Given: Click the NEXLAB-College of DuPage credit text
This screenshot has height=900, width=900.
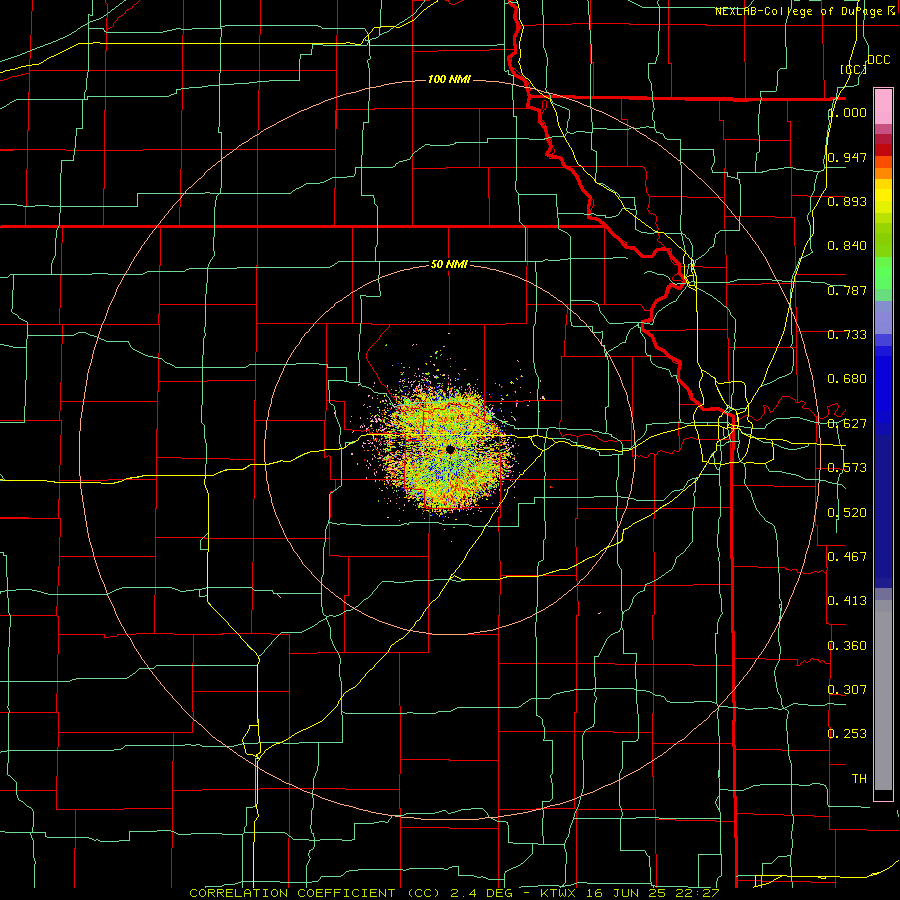Looking at the screenshot, I should pyautogui.click(x=805, y=11).
